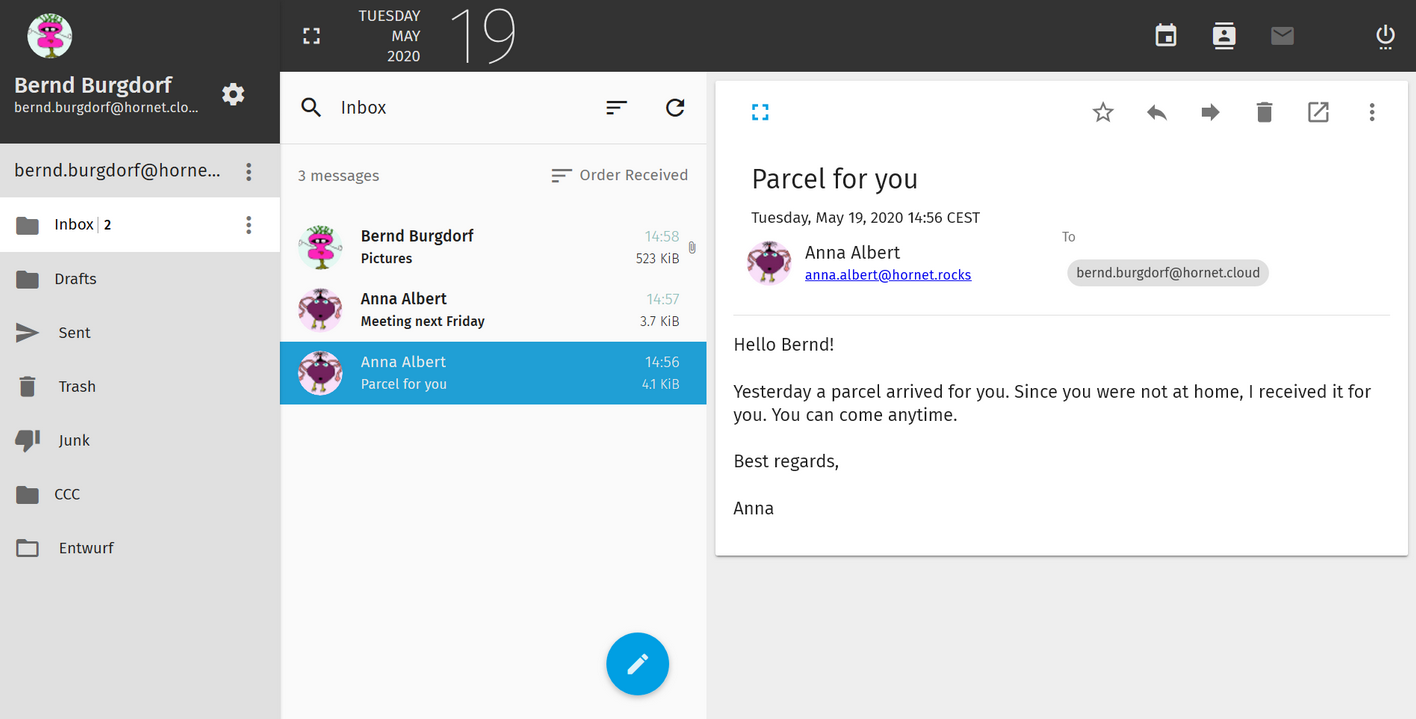This screenshot has width=1416, height=719.
Task: Compose new message with pencil button
Action: point(637,664)
